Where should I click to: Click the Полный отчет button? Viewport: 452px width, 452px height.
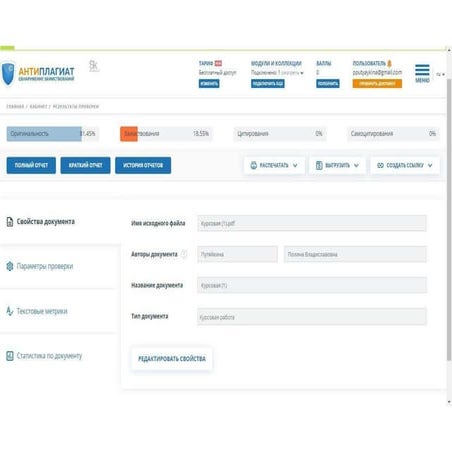31,165
